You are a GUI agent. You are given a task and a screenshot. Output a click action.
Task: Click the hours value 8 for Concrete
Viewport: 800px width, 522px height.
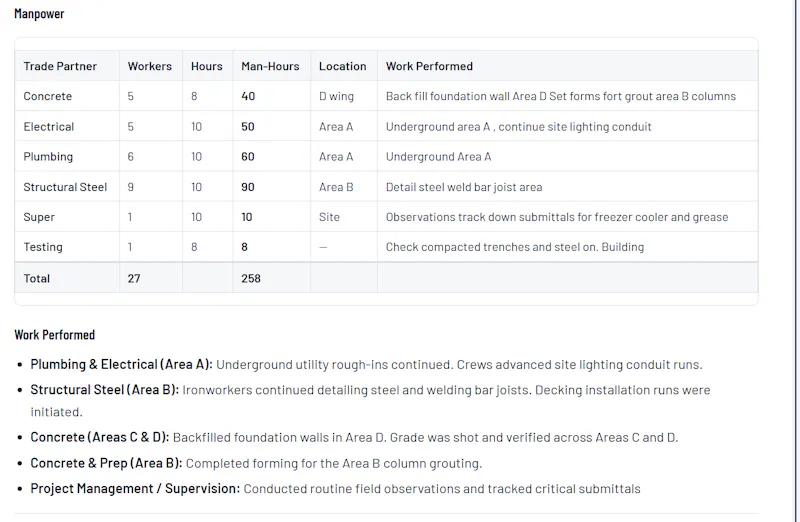194,96
